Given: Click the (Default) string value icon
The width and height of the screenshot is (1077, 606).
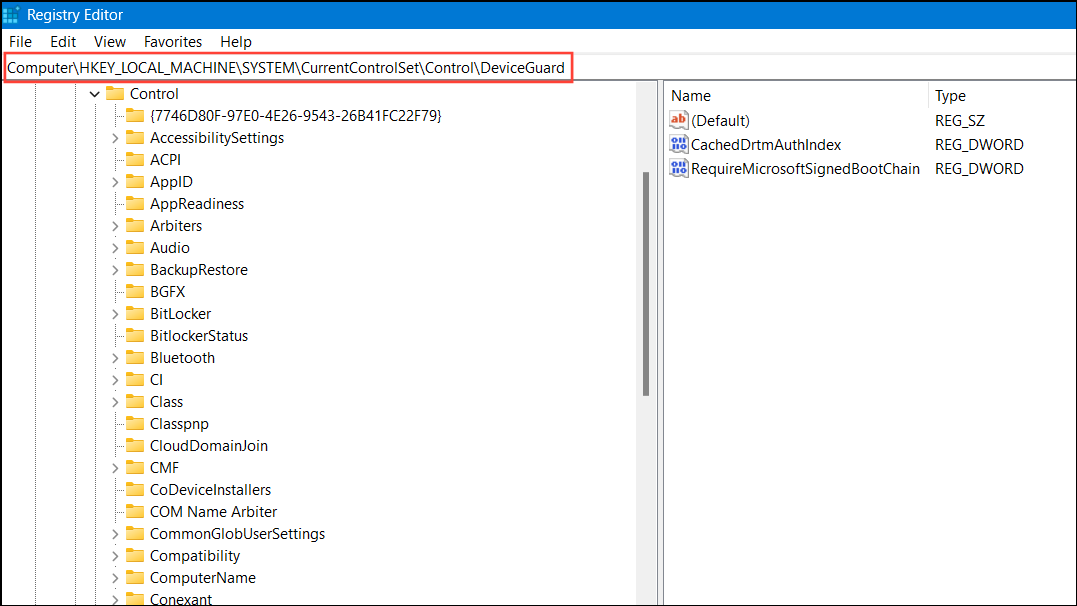Looking at the screenshot, I should (679, 120).
